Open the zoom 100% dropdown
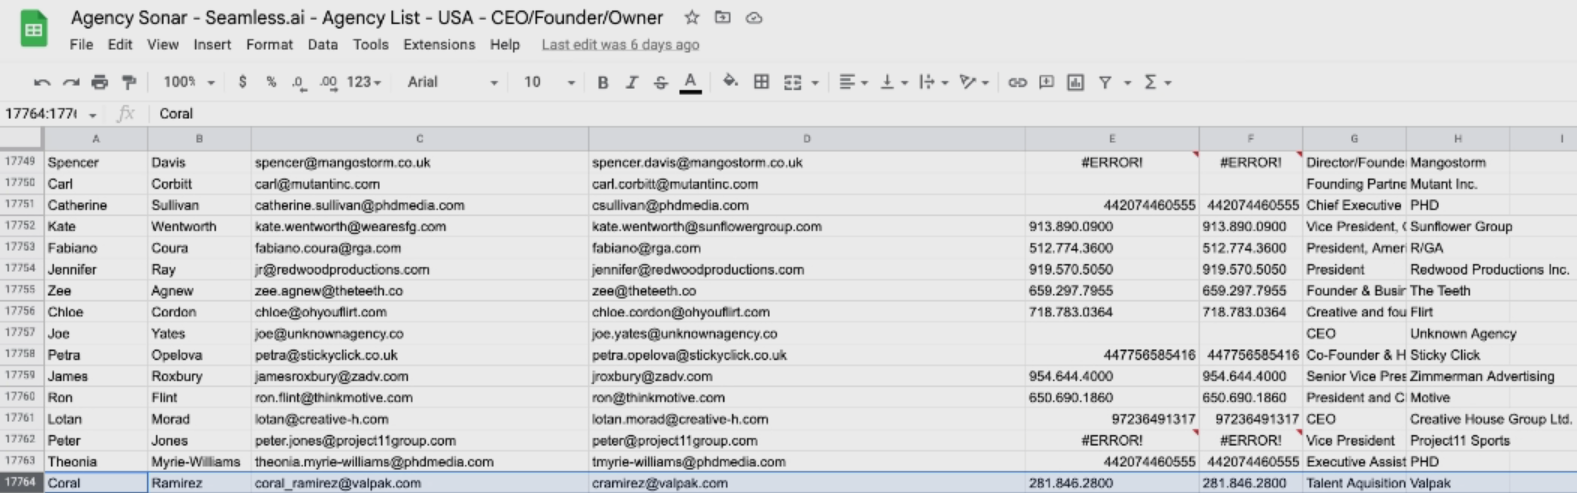This screenshot has width=1577, height=493. coord(189,82)
